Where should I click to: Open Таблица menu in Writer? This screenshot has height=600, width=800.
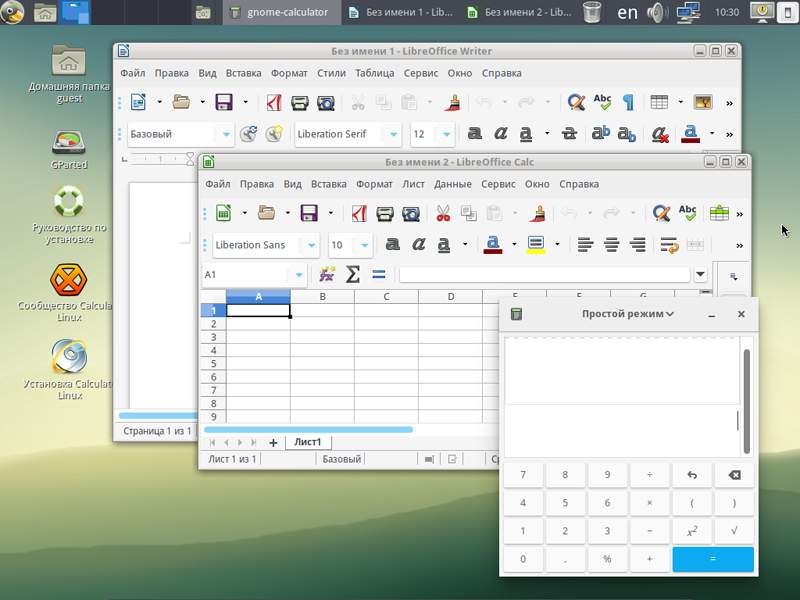click(x=374, y=73)
